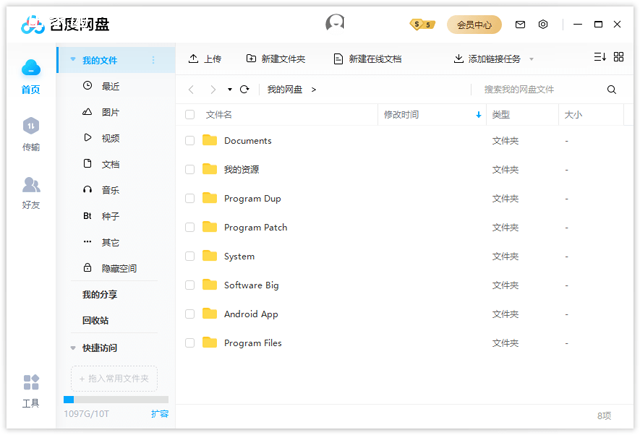Expand breadcrumb arrow after 我的网盘
640x435 pixels.
(x=313, y=89)
